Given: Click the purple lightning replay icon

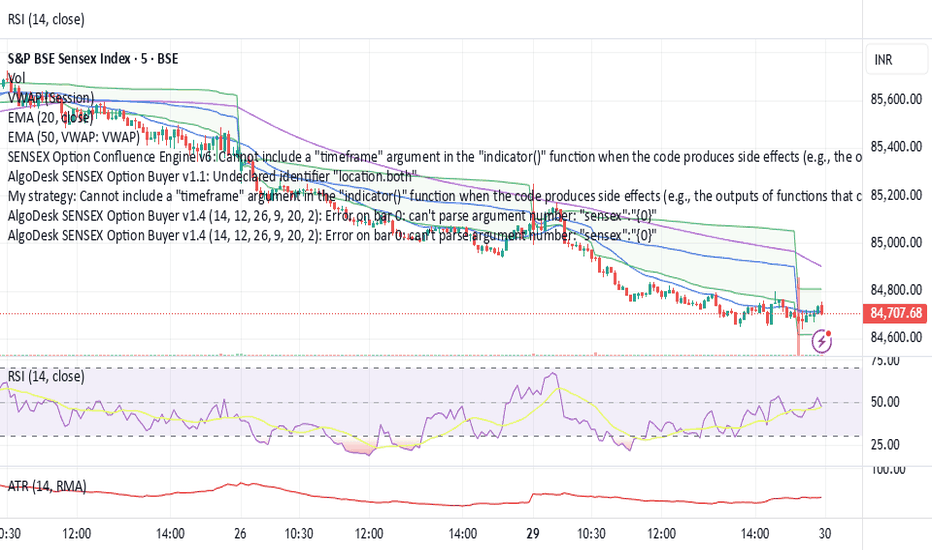Looking at the screenshot, I should point(821,341).
